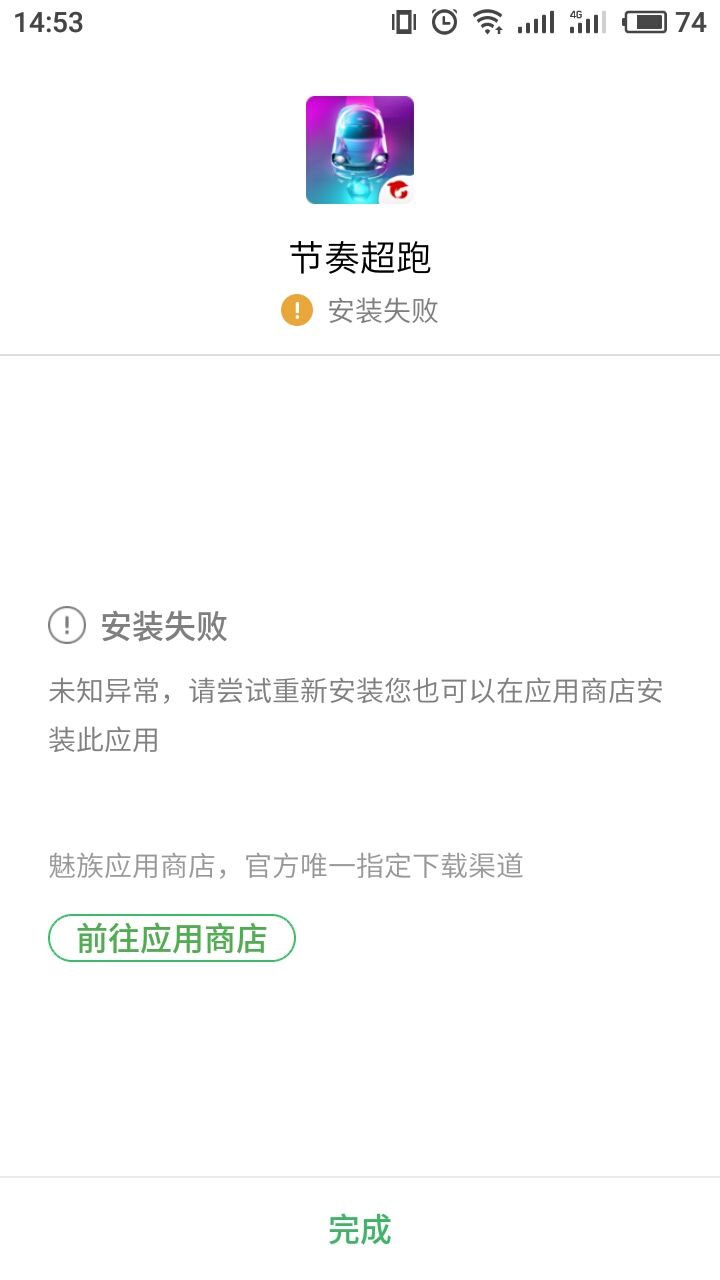The height and width of the screenshot is (1280, 720).
Task: Tap the Wi-Fi status icon
Action: (x=488, y=22)
